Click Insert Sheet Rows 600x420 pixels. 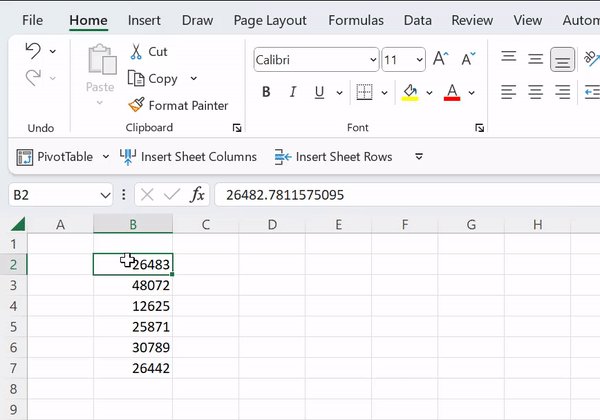tap(333, 157)
